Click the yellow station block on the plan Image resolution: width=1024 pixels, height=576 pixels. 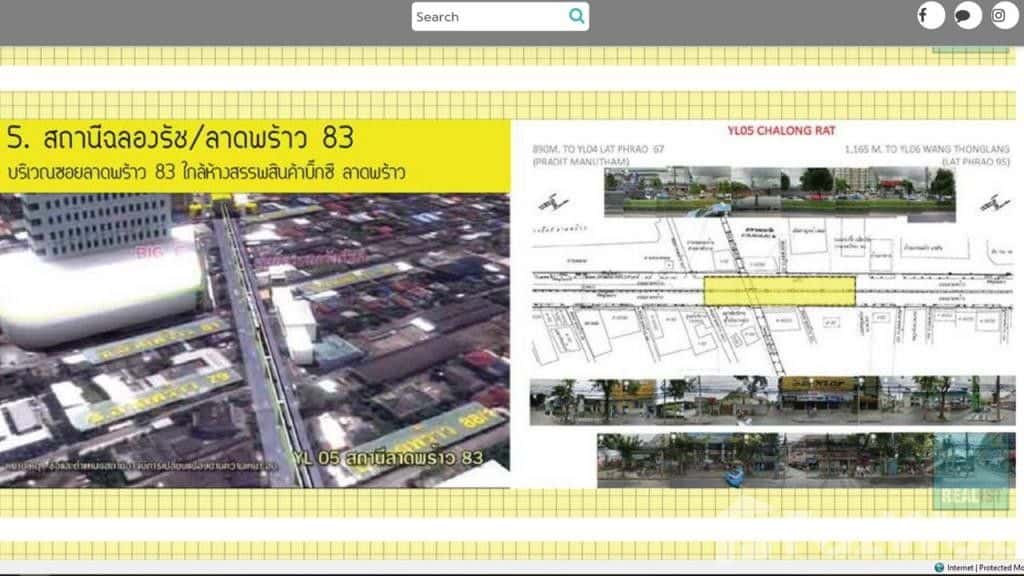[x=779, y=291]
